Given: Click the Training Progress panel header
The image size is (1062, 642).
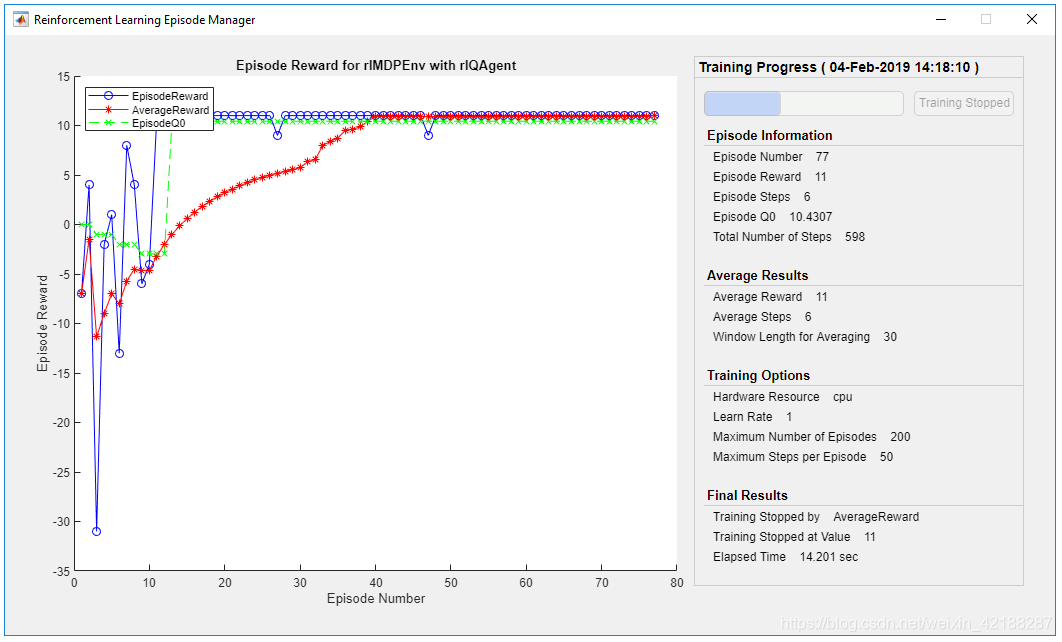Looking at the screenshot, I should 858,67.
